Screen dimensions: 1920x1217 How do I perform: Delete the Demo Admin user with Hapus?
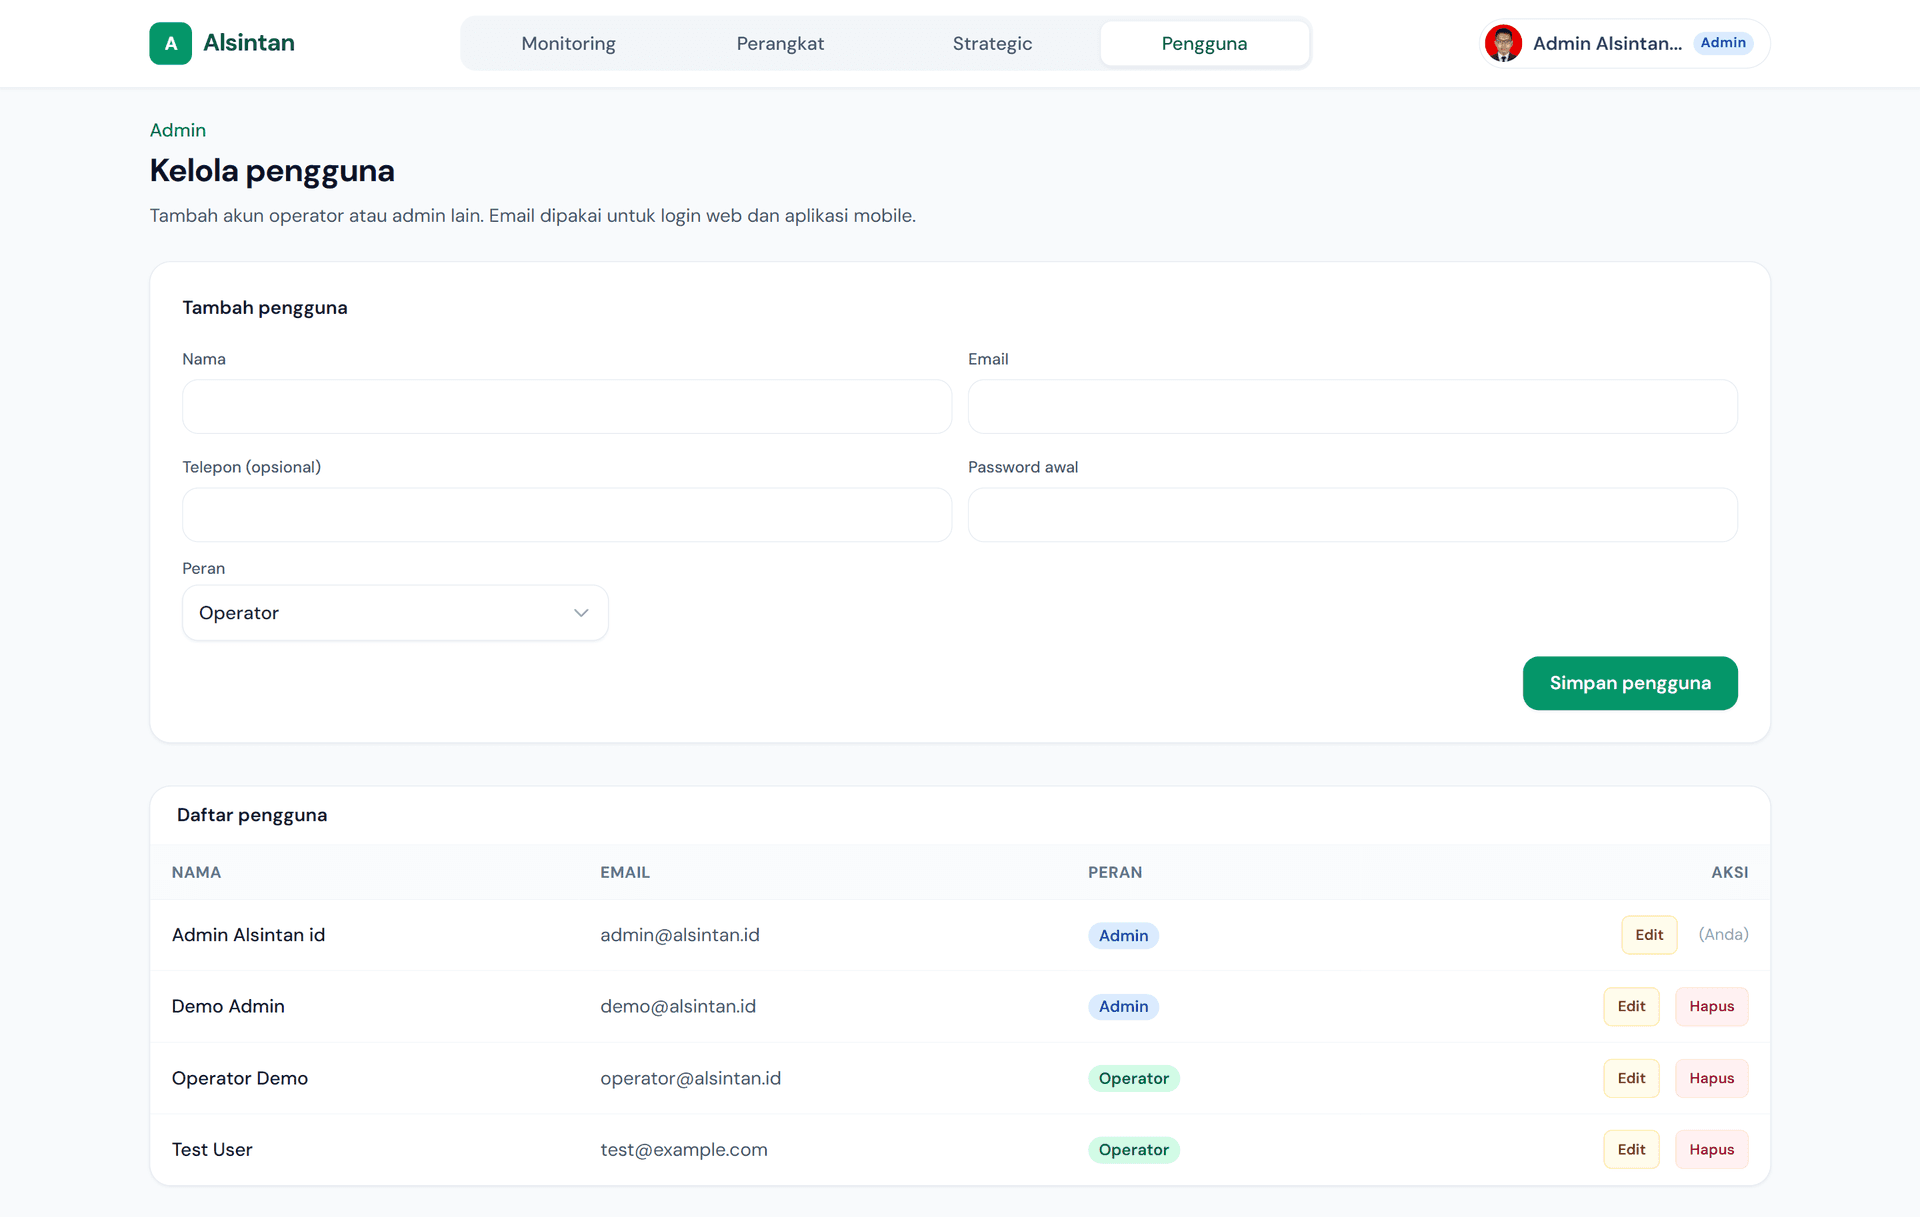pos(1712,1006)
